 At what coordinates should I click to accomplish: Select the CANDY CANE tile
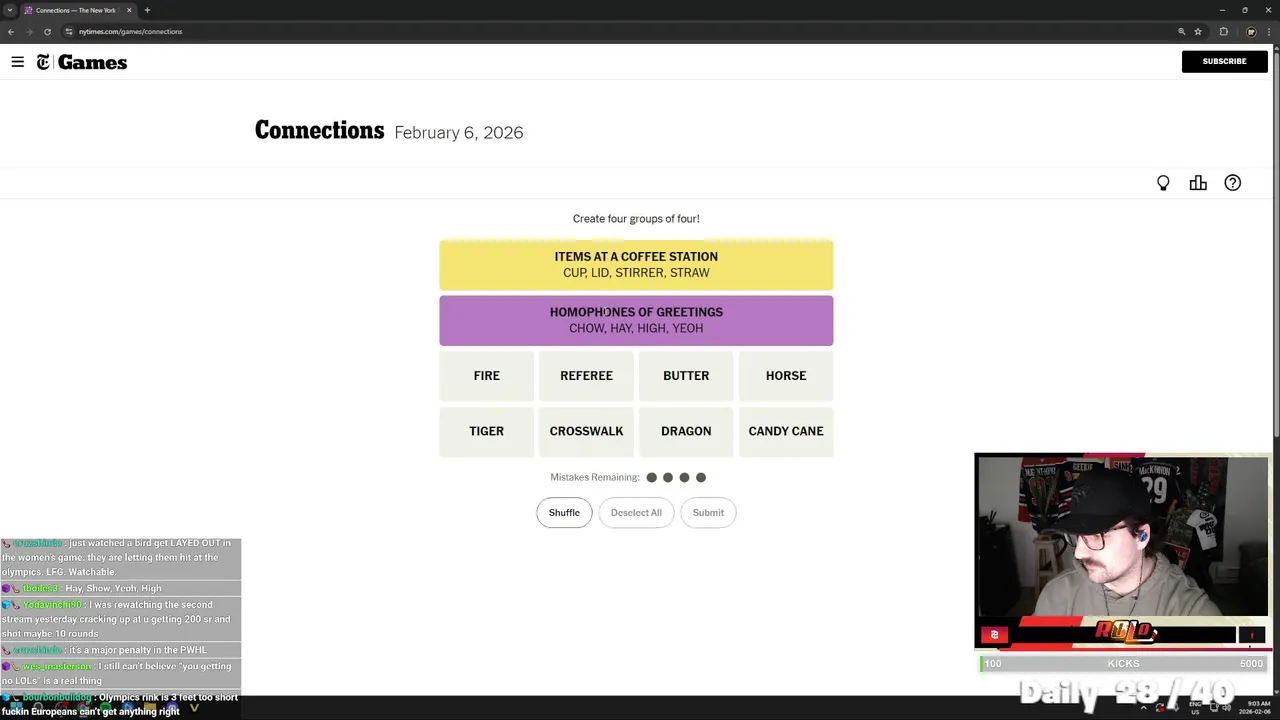click(786, 431)
